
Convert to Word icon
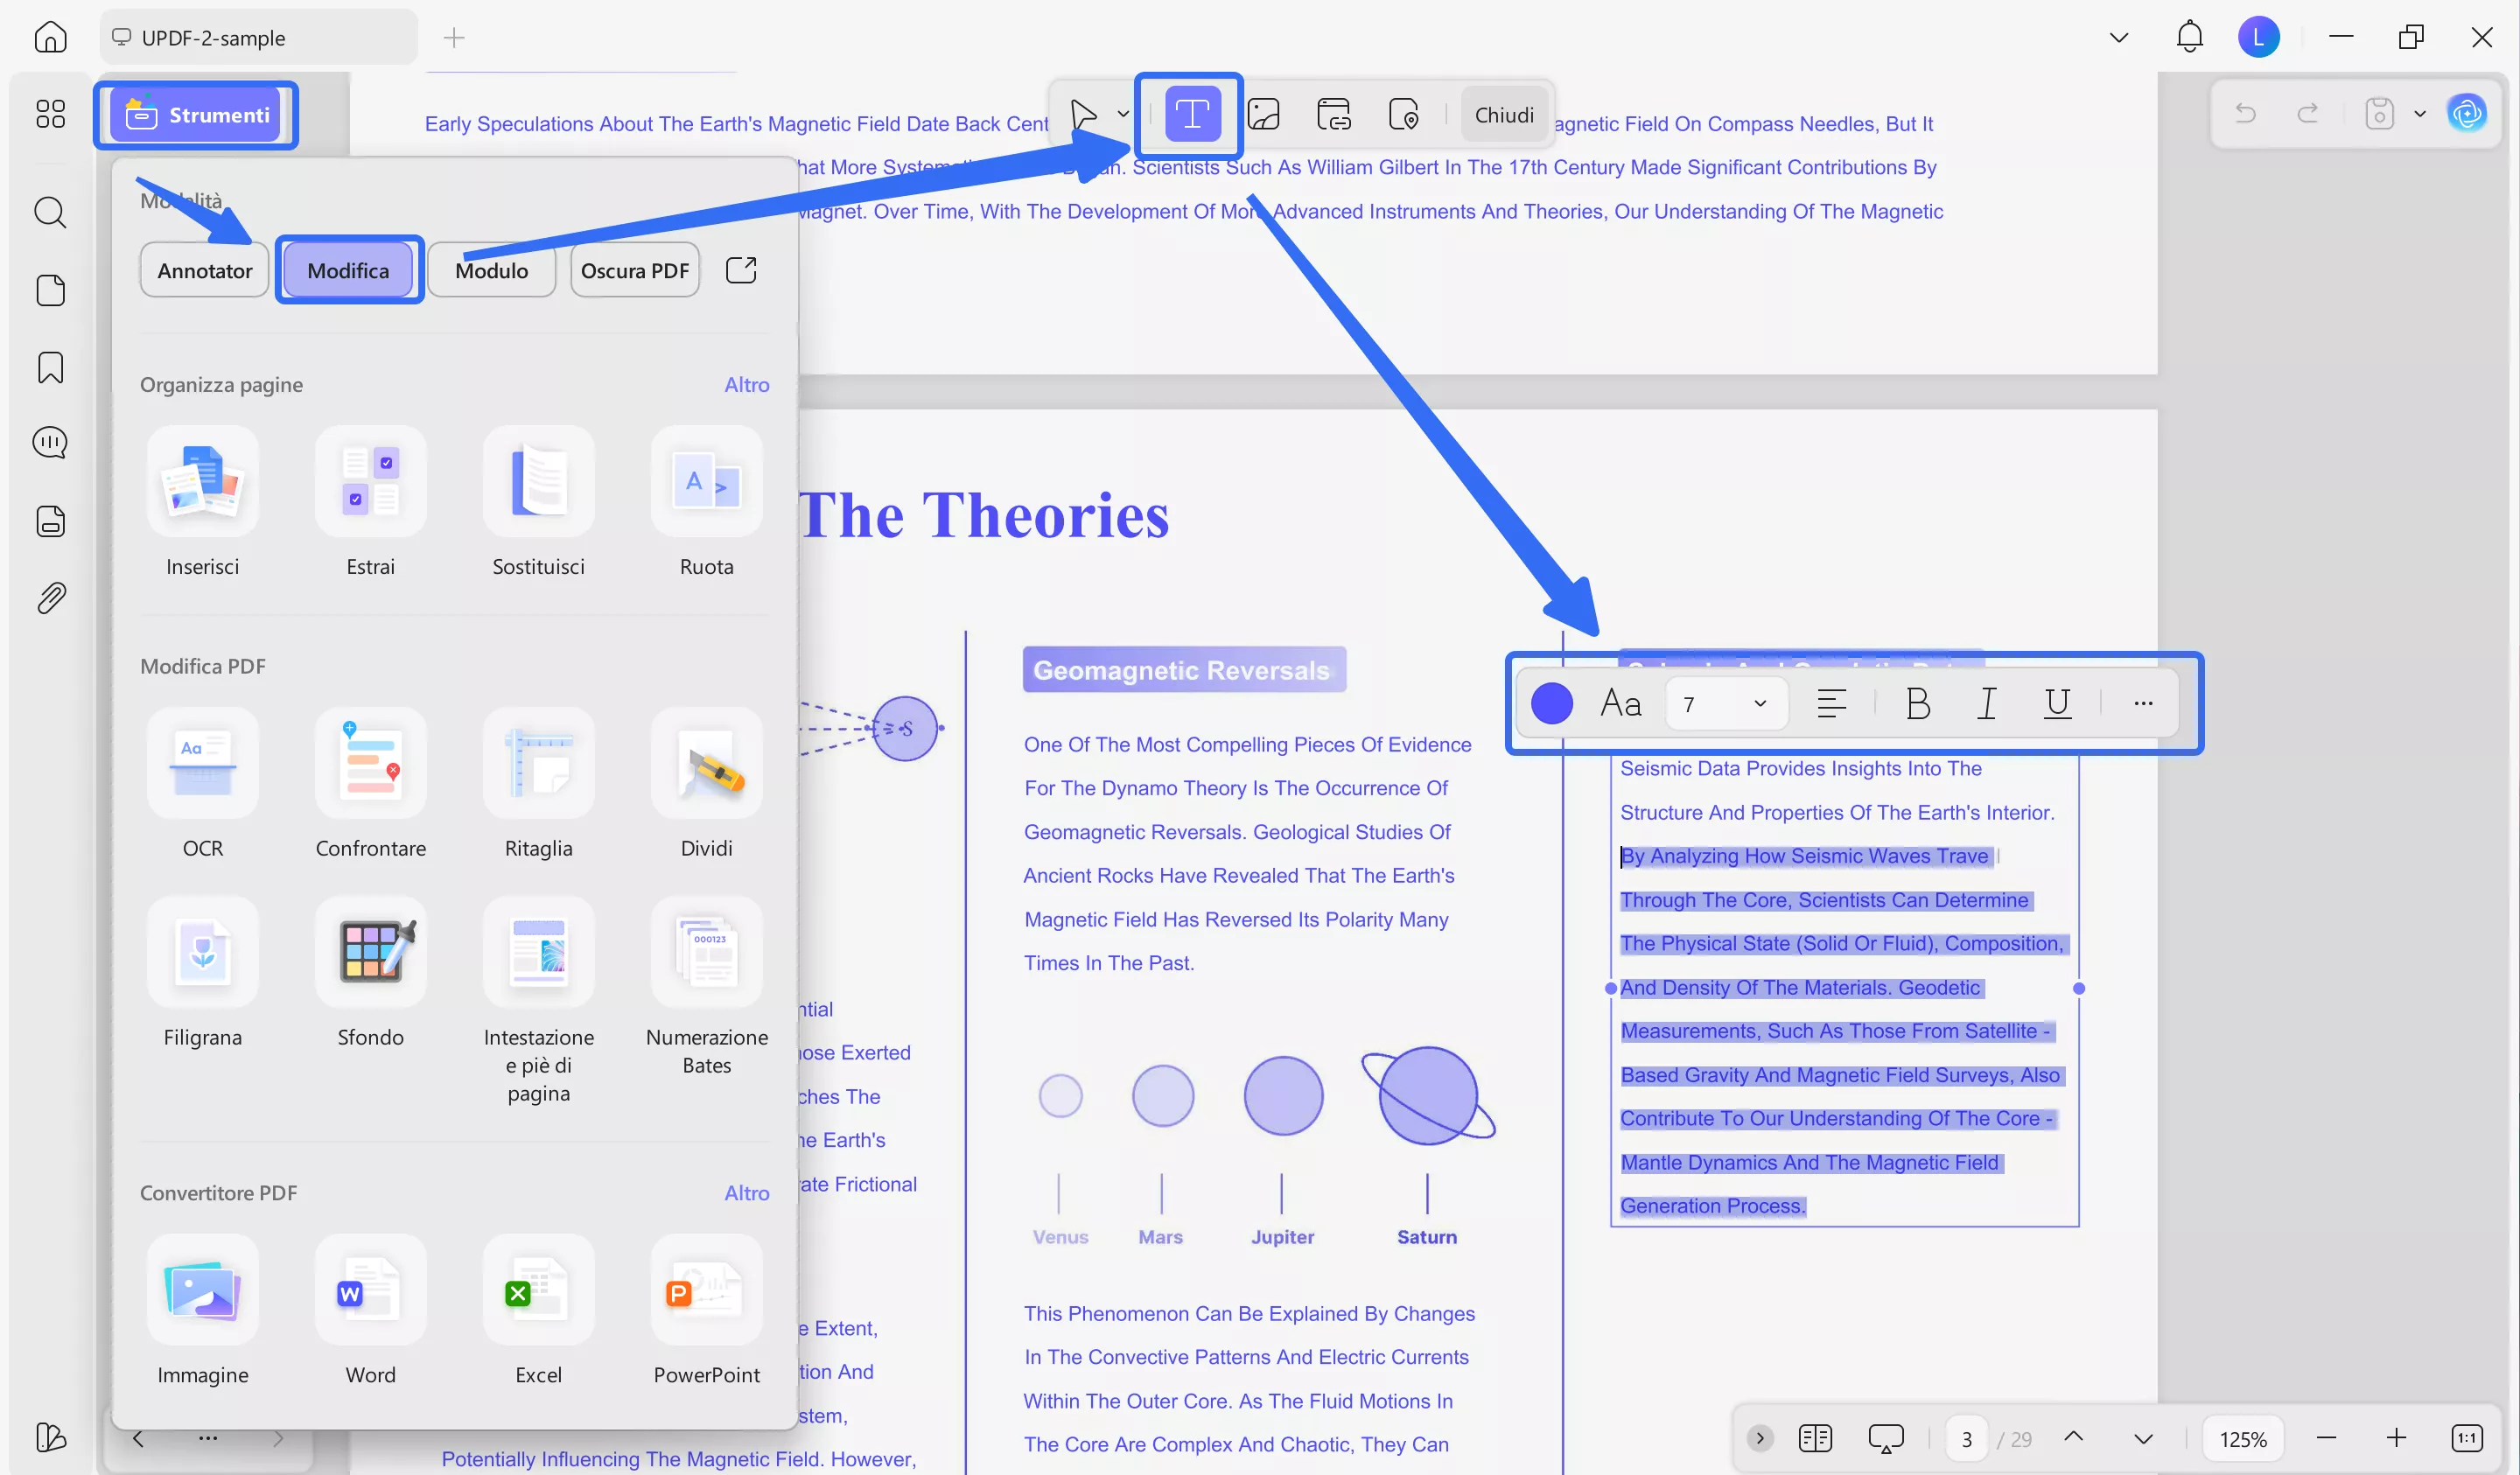[370, 1290]
